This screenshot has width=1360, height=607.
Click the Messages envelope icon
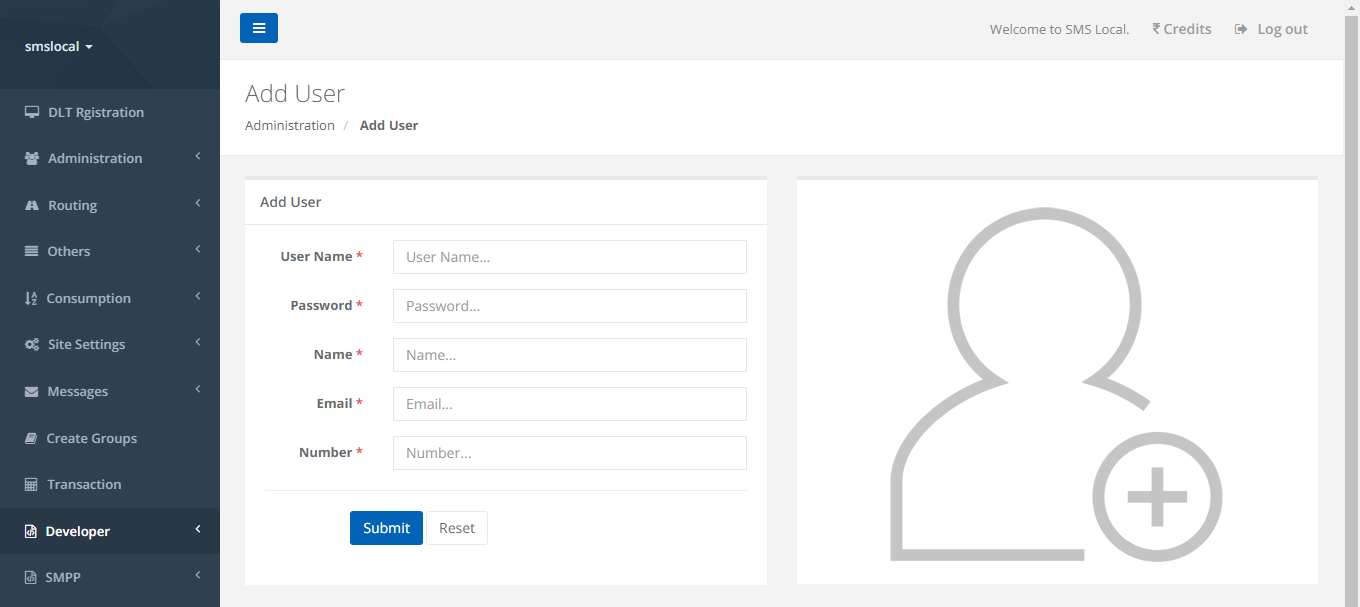[x=32, y=392]
